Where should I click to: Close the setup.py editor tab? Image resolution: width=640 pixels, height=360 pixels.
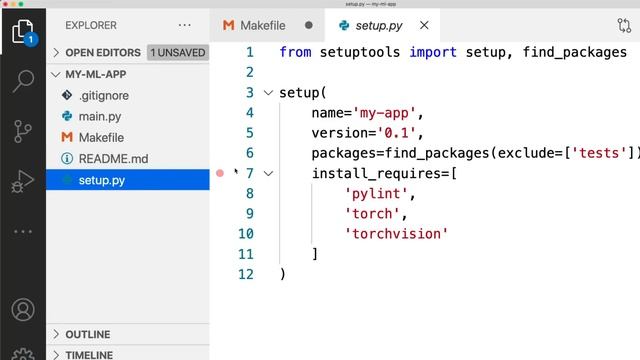click(x=424, y=25)
